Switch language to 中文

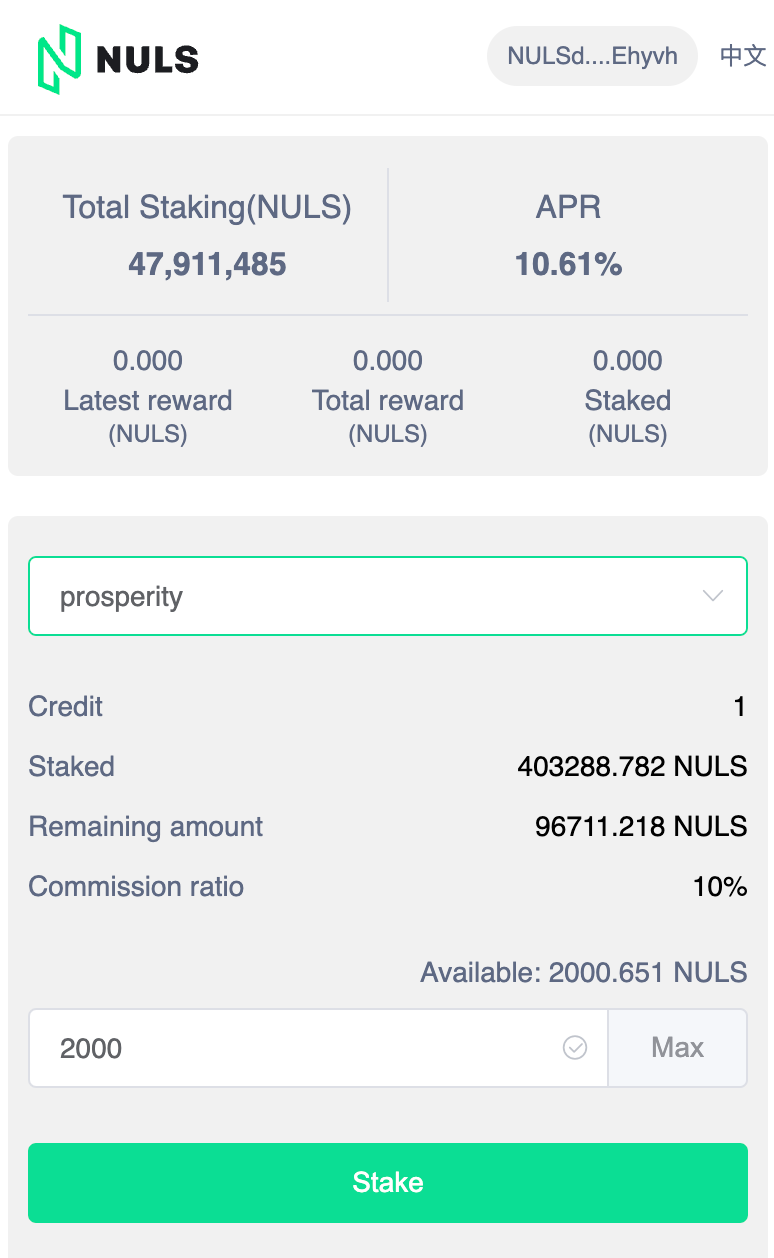point(743,56)
